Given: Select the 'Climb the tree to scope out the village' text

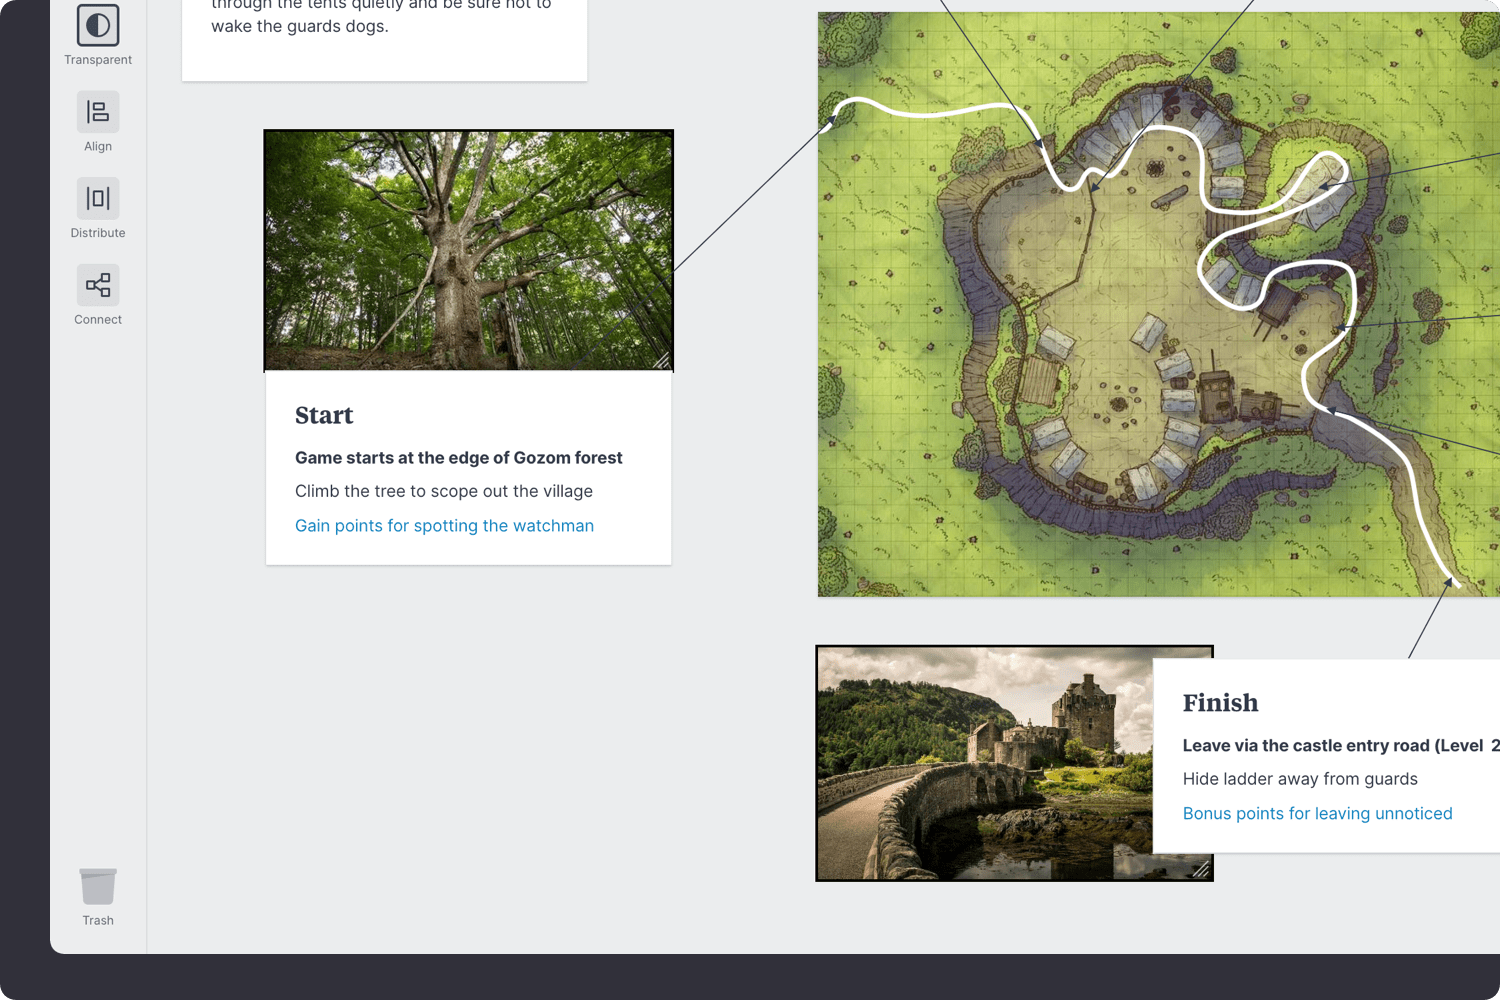Looking at the screenshot, I should coord(443,491).
